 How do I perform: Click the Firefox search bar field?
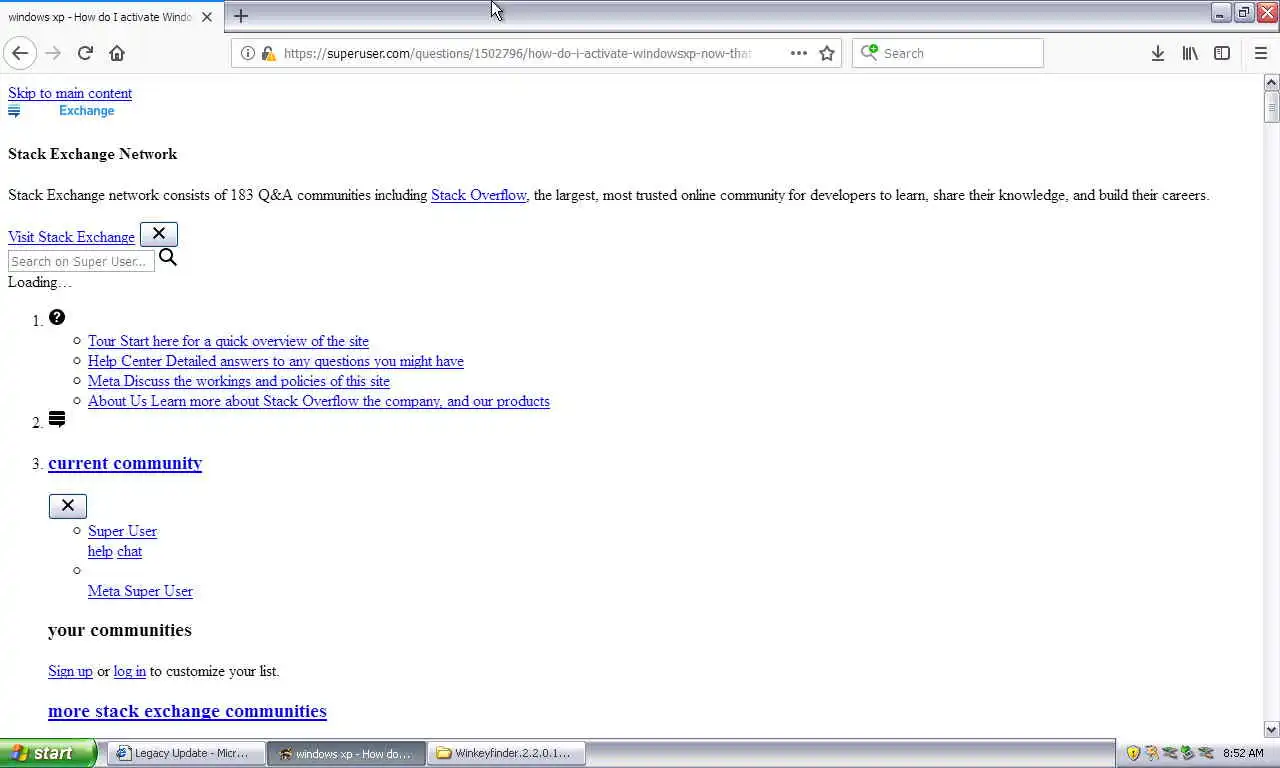948,53
